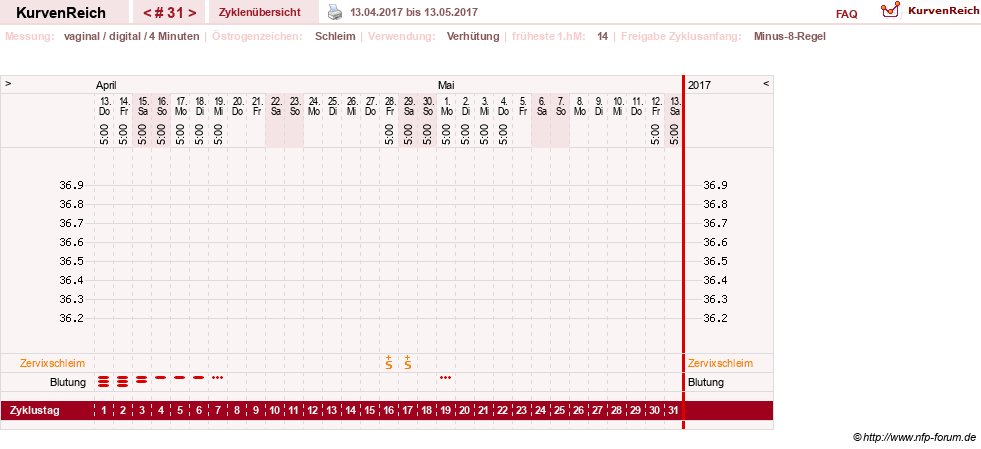Click the Blutung label on the right
Screen dimensions: 981x449
pyautogui.click(x=706, y=382)
